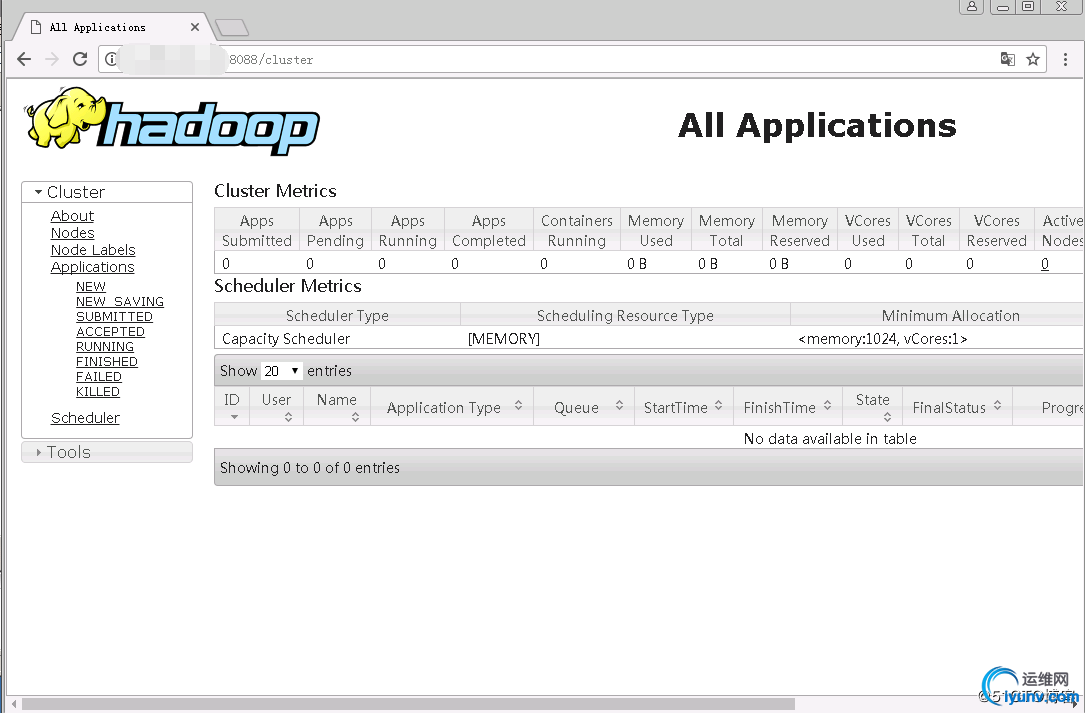
Task: Go back using the browser back arrow
Action: tap(24, 60)
